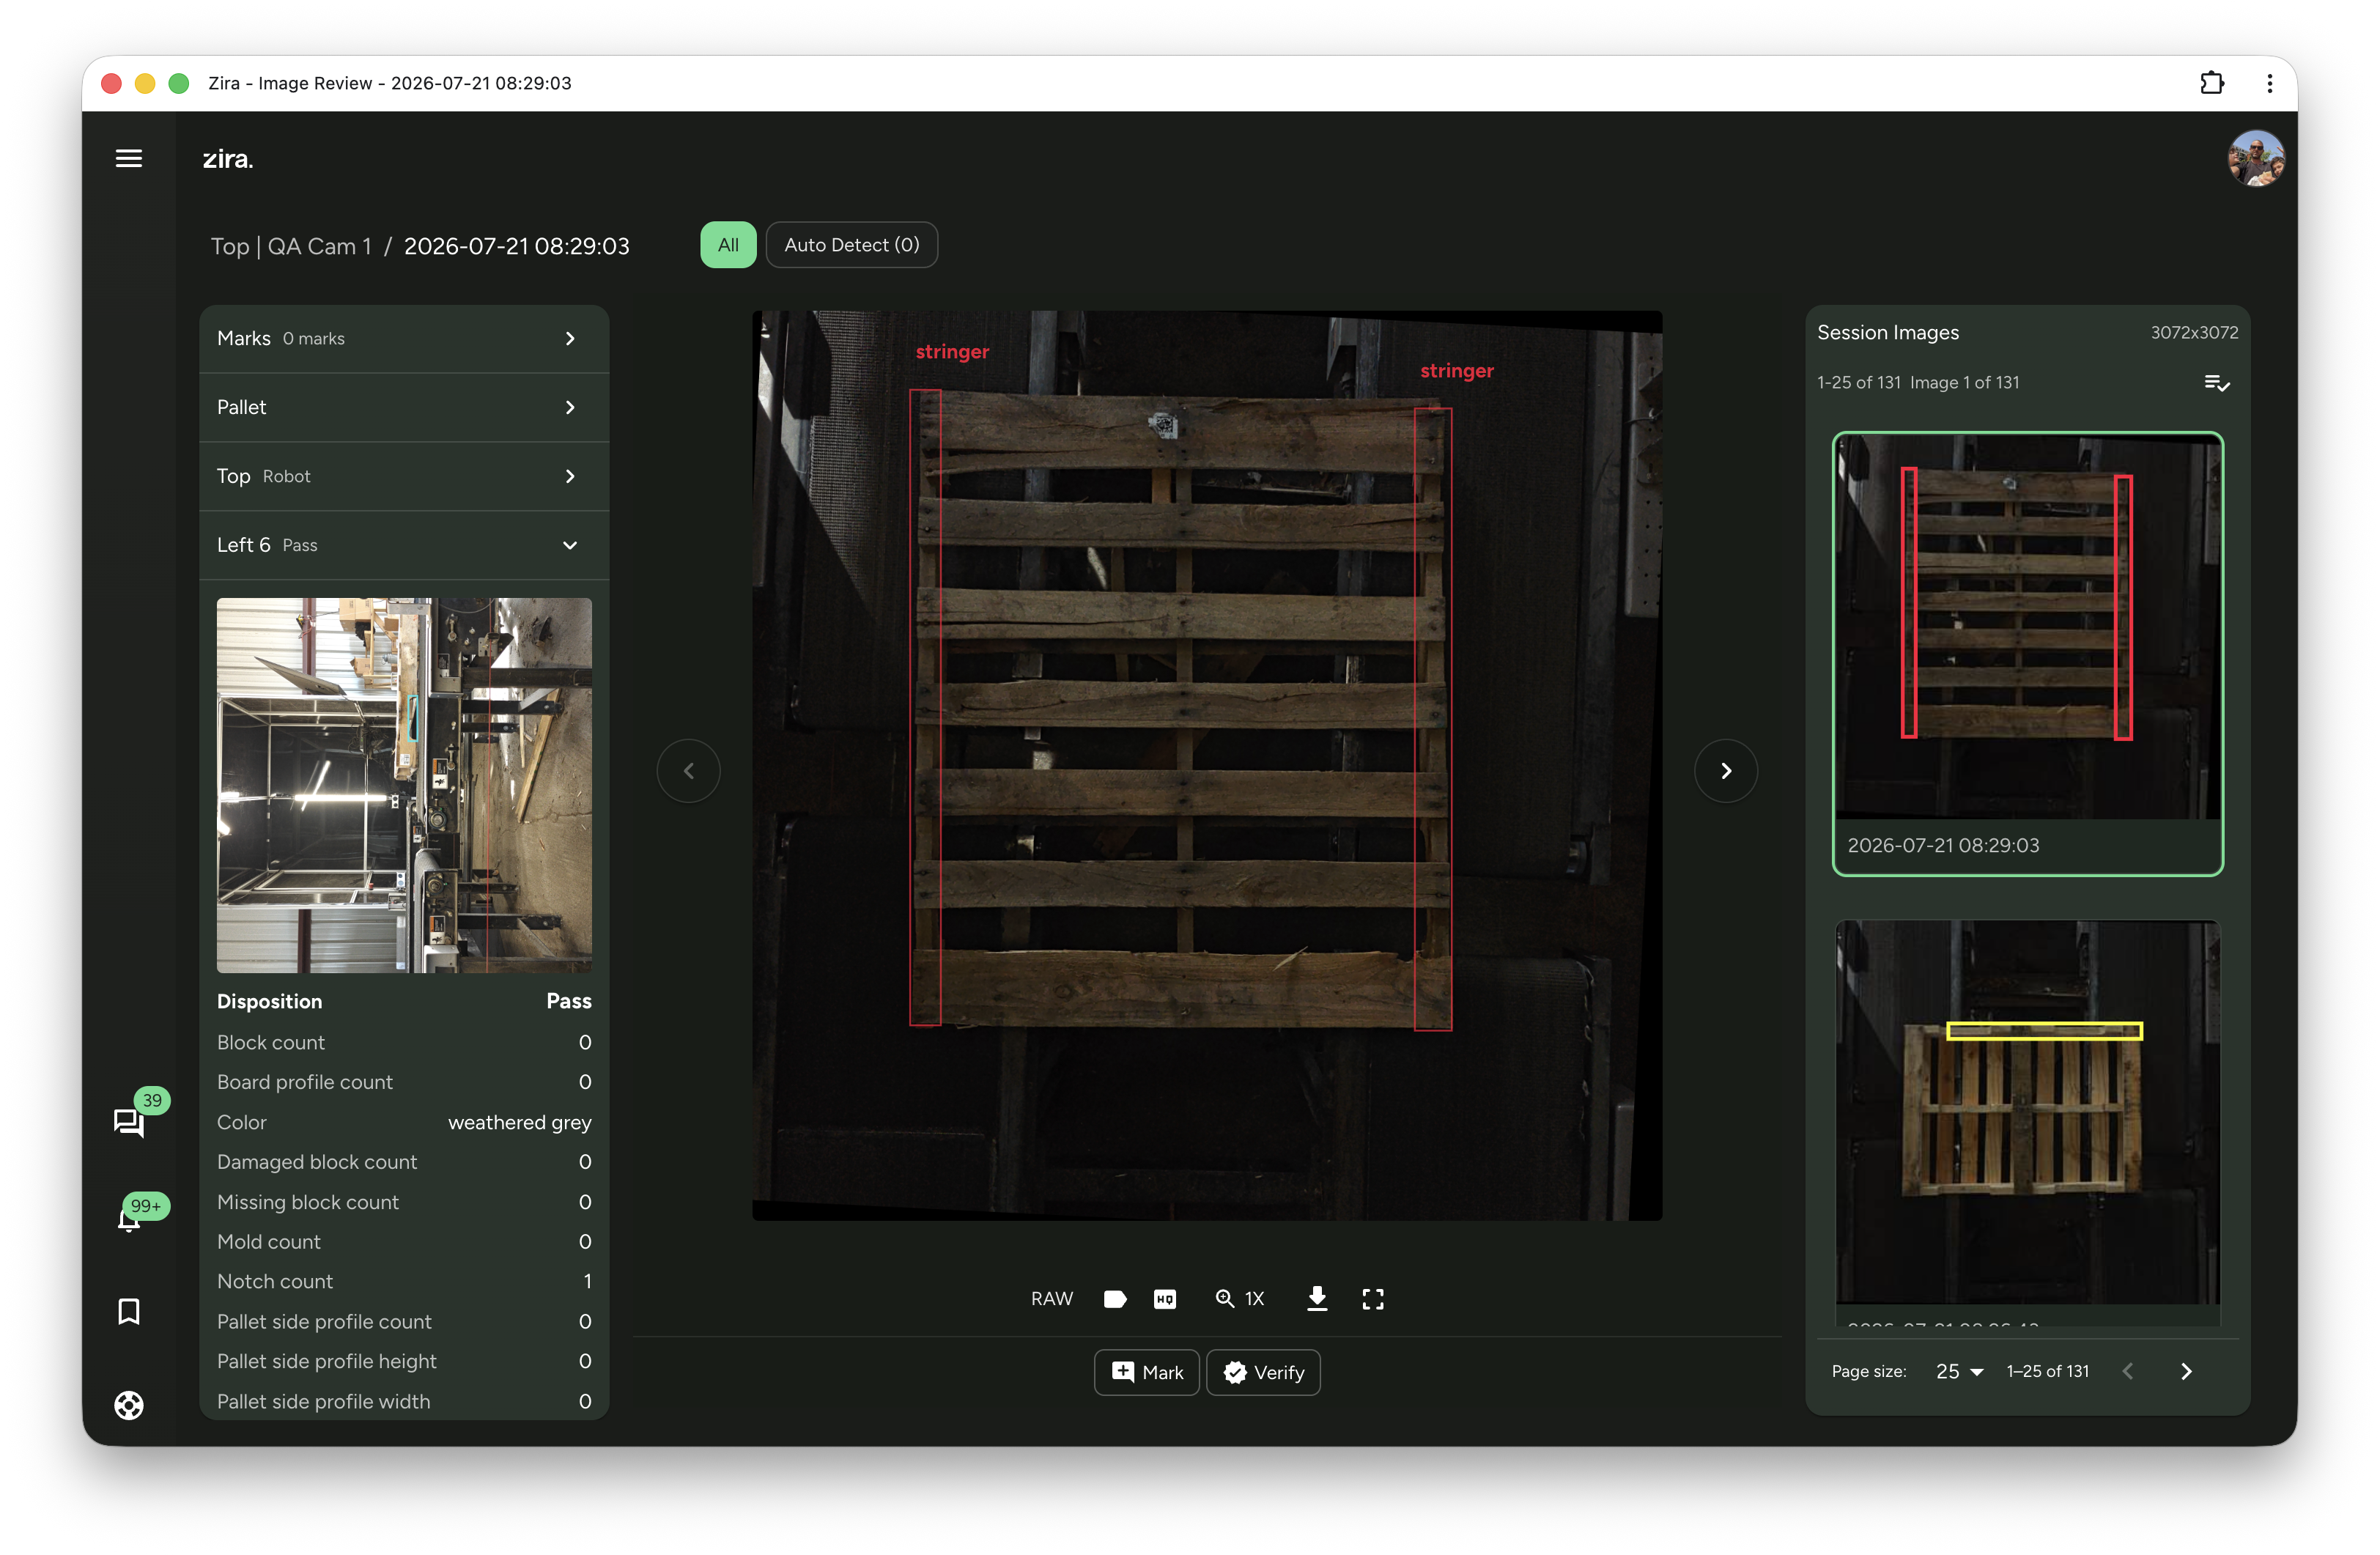Expand the Top Robot section

pyautogui.click(x=404, y=477)
